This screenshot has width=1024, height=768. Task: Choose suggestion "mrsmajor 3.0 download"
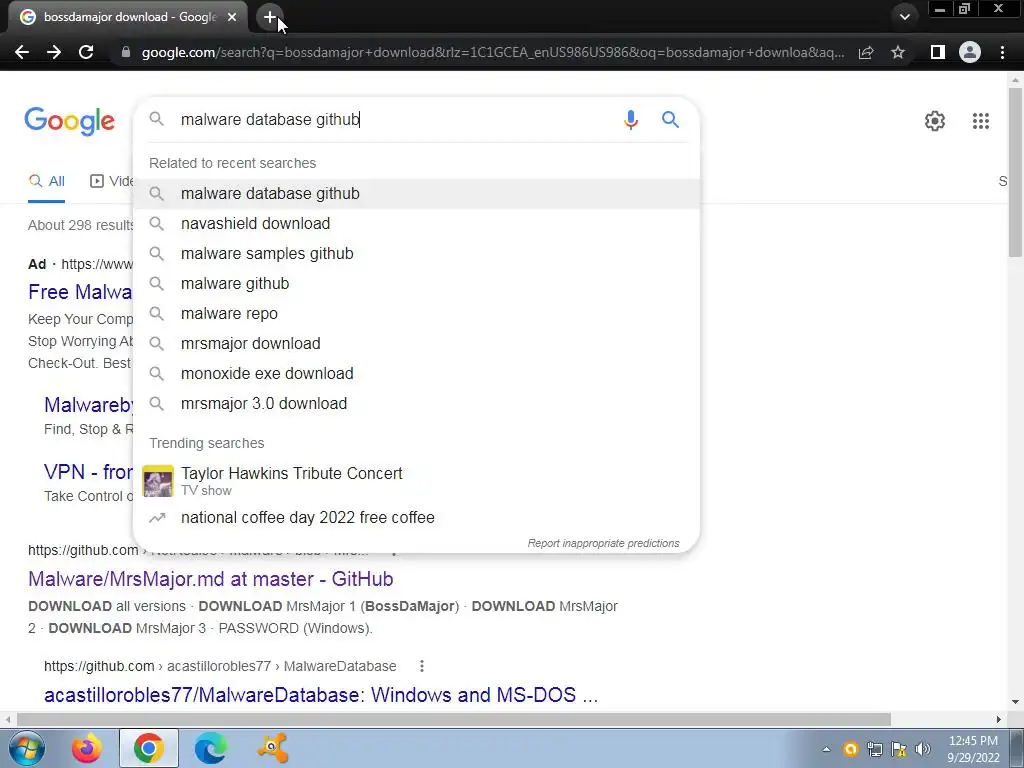(416, 404)
